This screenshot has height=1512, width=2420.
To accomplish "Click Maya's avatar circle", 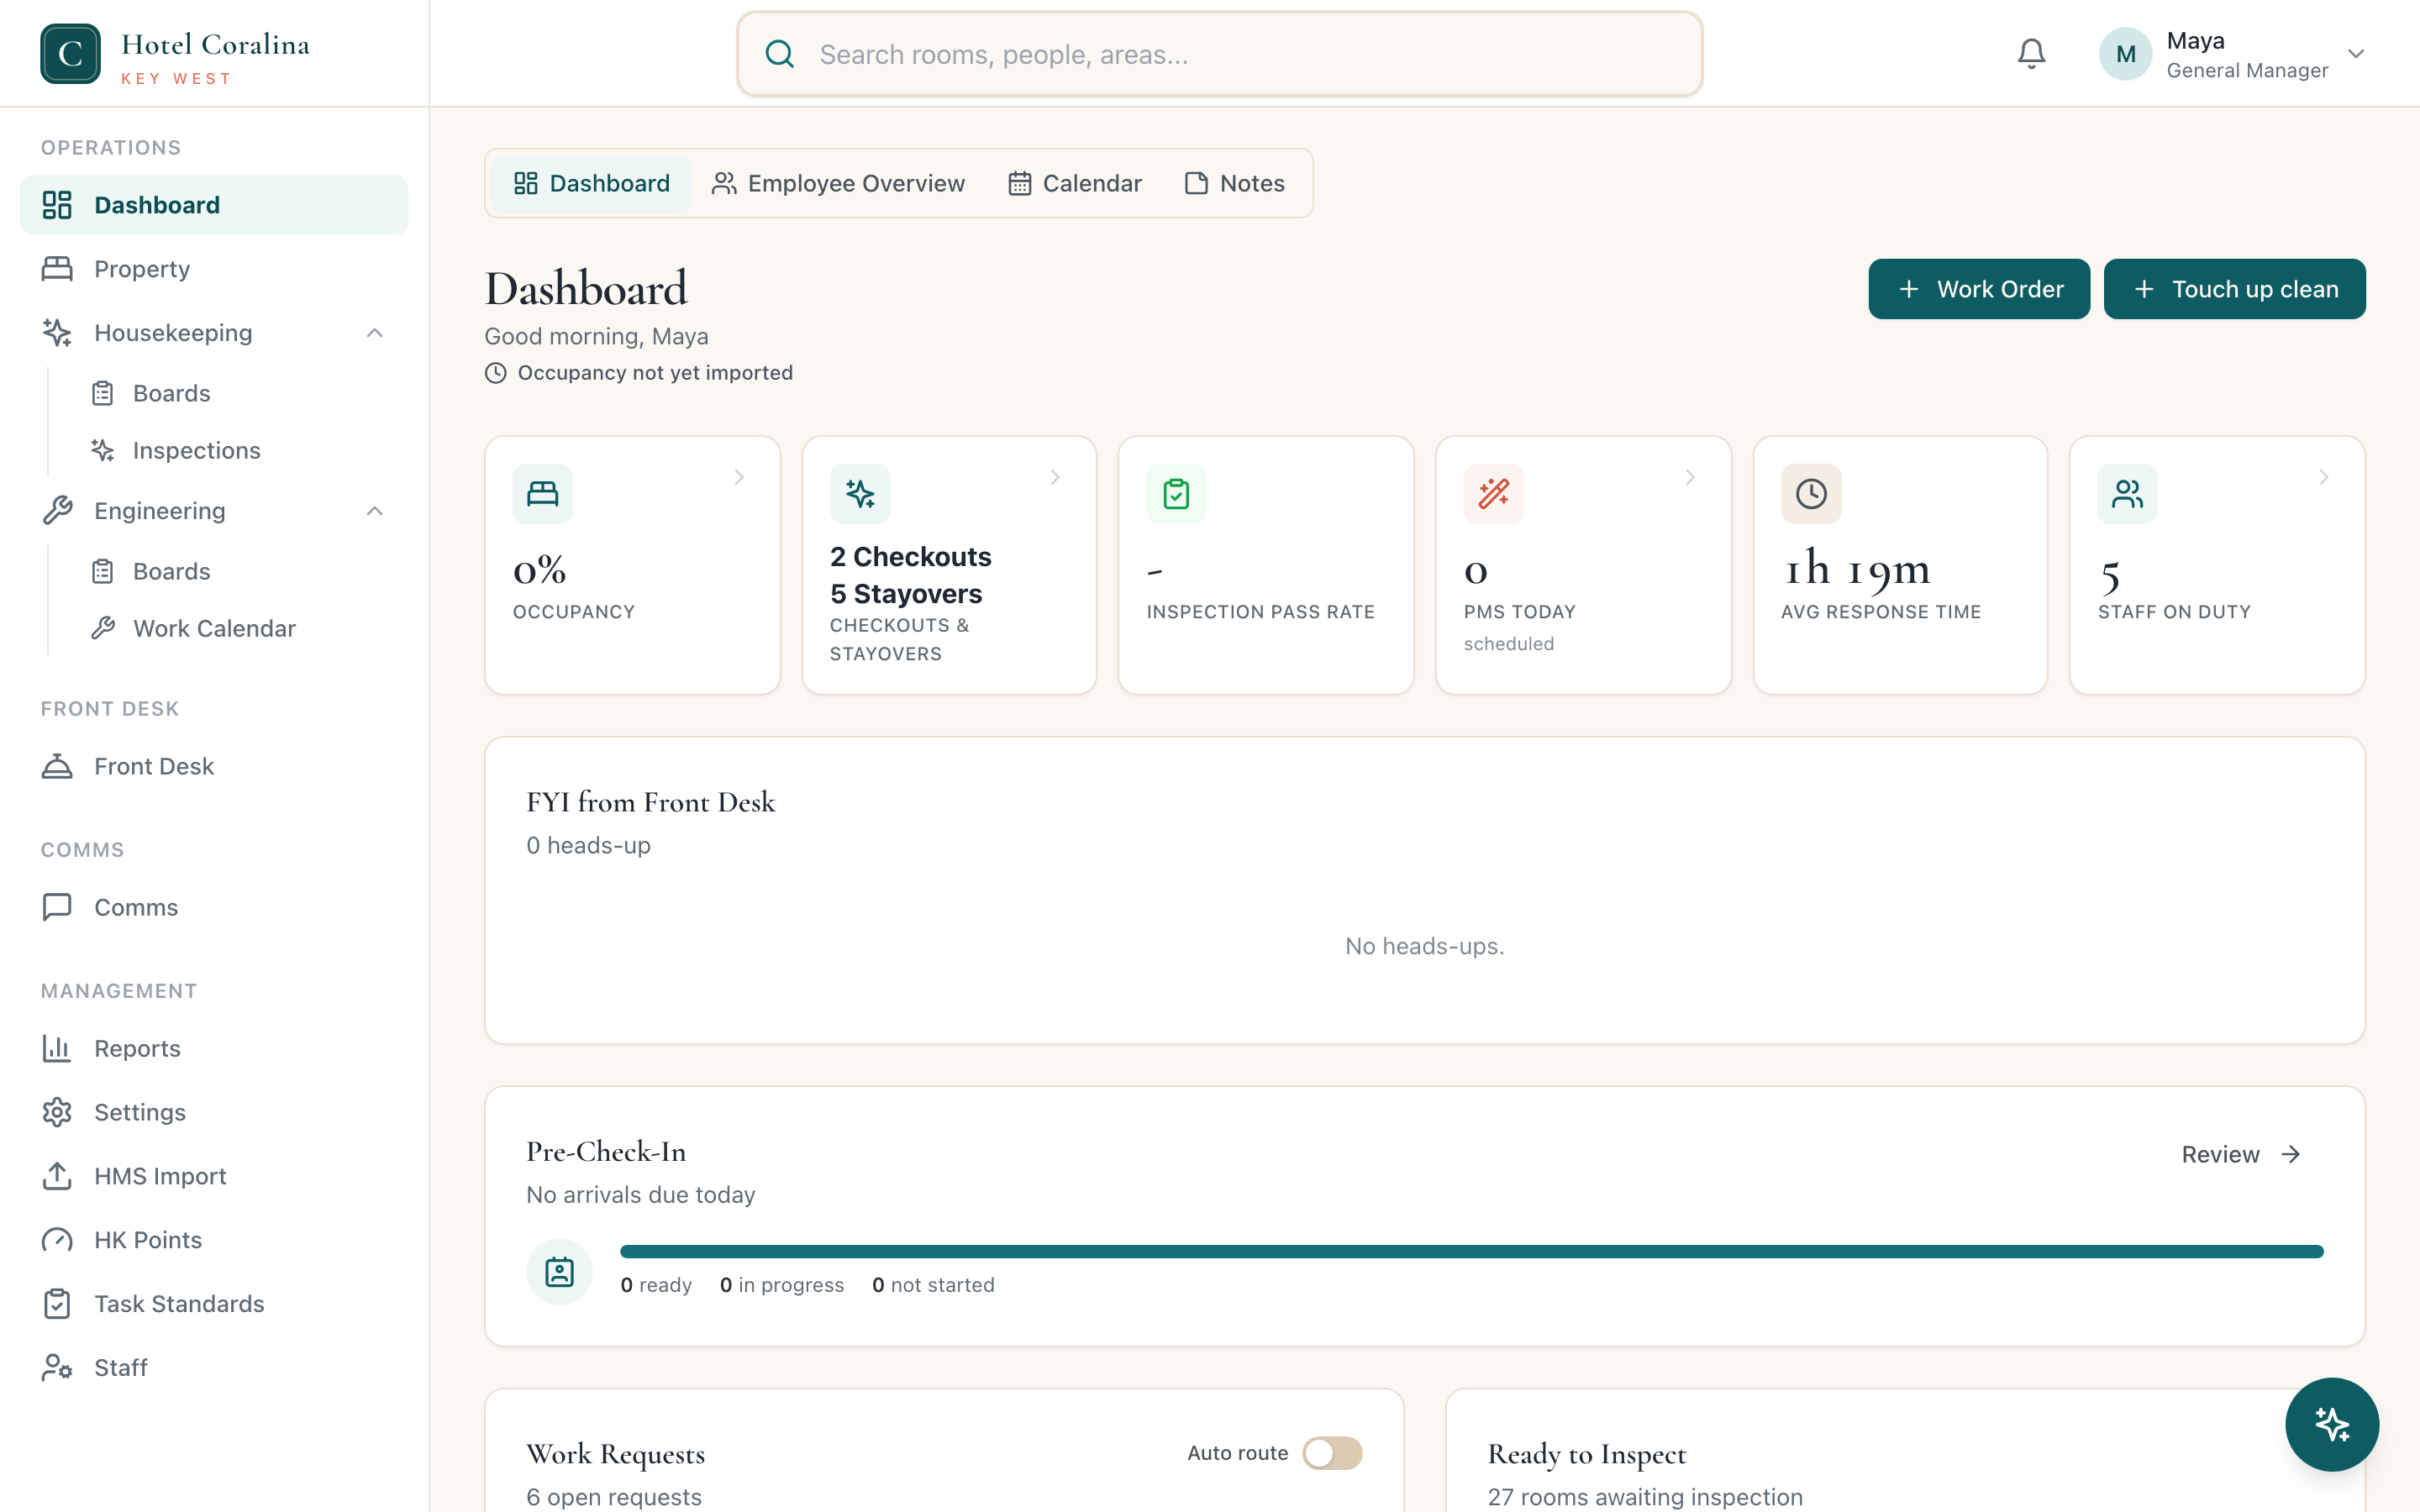I will 2125,54.
